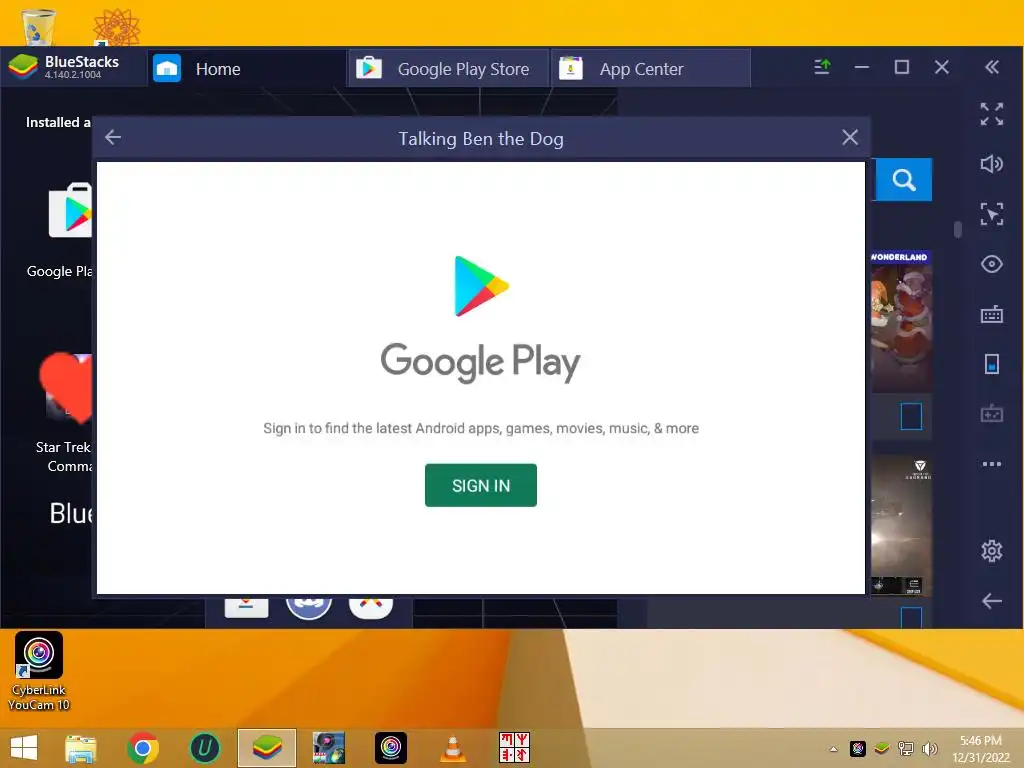The height and width of the screenshot is (768, 1024).
Task: Collapse the sidebar with double chevron
Action: coord(991,67)
